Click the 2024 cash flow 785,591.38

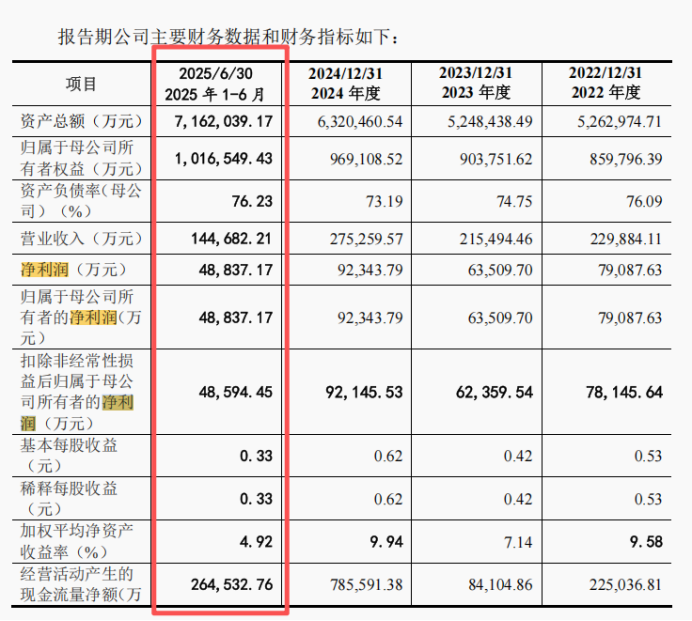coord(361,585)
